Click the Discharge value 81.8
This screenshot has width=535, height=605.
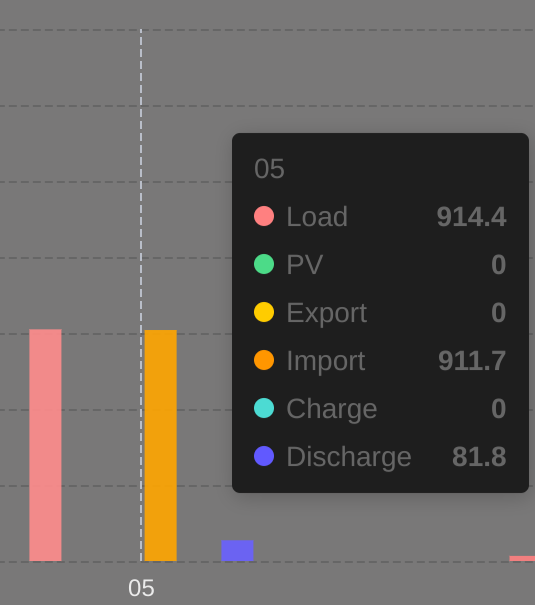click(479, 456)
